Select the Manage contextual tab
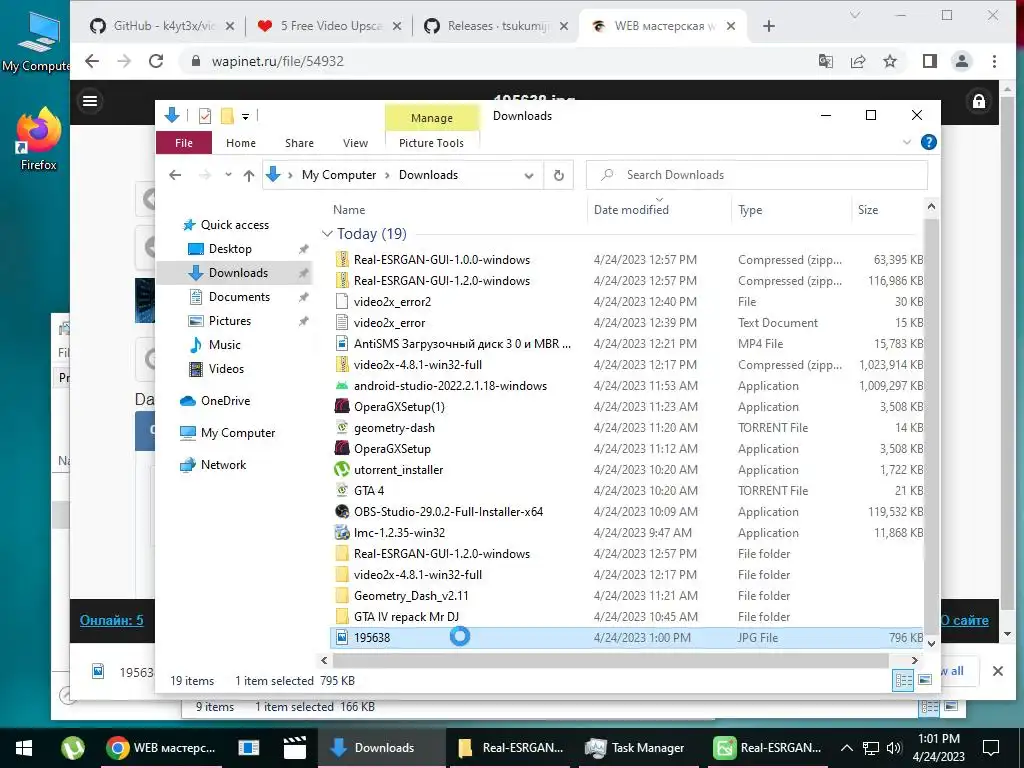Image resolution: width=1024 pixels, height=768 pixels. click(x=432, y=118)
